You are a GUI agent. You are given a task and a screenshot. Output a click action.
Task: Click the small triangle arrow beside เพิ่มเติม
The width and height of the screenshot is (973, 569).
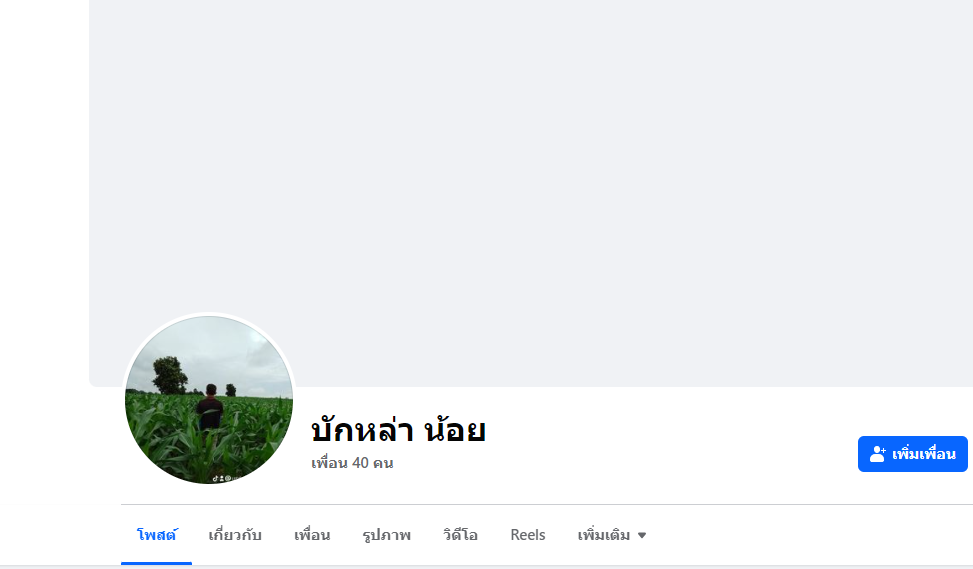point(642,535)
